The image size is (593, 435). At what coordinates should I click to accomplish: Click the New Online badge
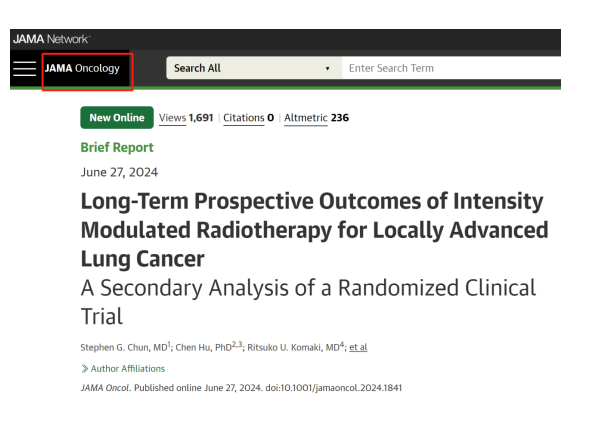pyautogui.click(x=117, y=118)
